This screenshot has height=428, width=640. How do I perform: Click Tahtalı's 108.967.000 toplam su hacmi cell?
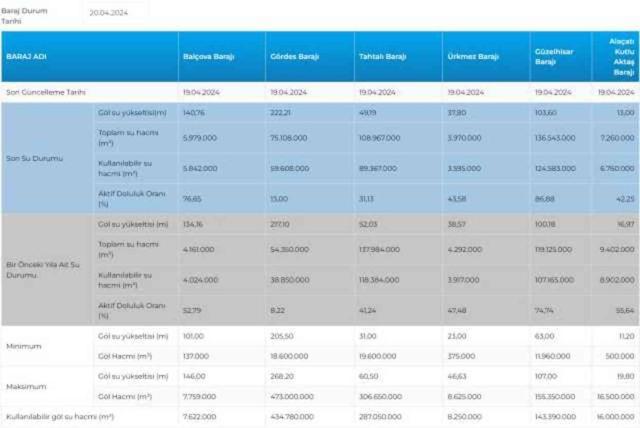point(380,136)
